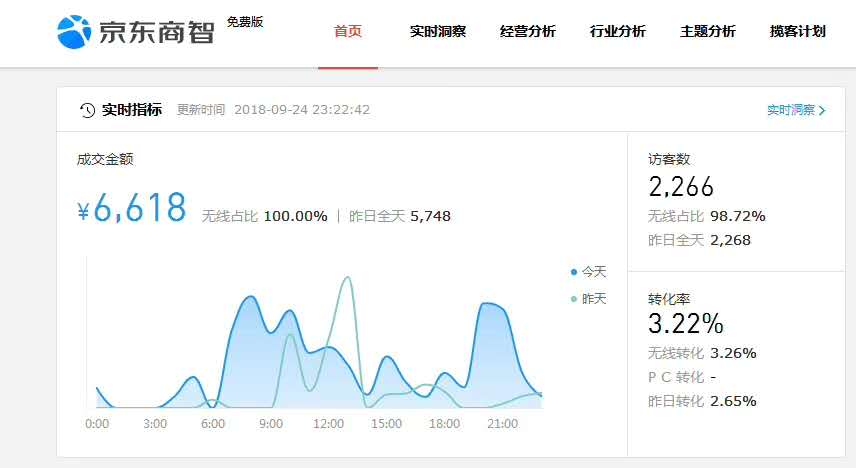Click today's chart peak near 8:00
Viewport: 856px width, 468px height.
(251, 298)
